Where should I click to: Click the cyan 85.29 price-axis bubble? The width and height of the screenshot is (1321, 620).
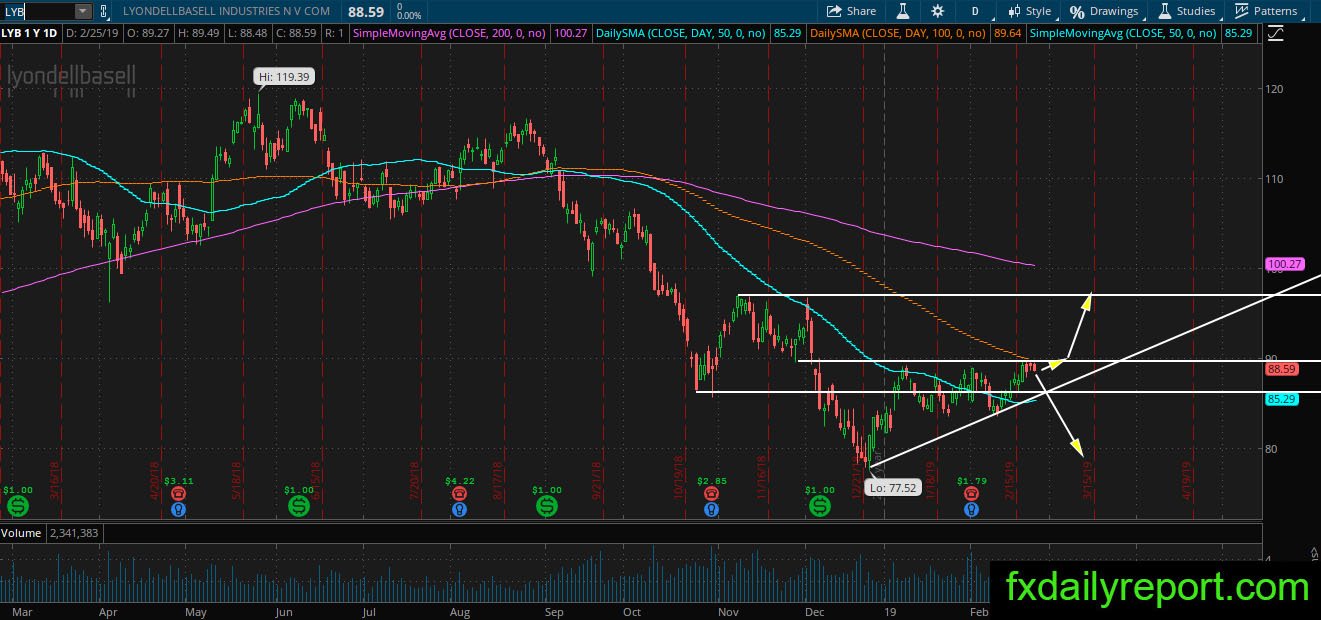1281,399
